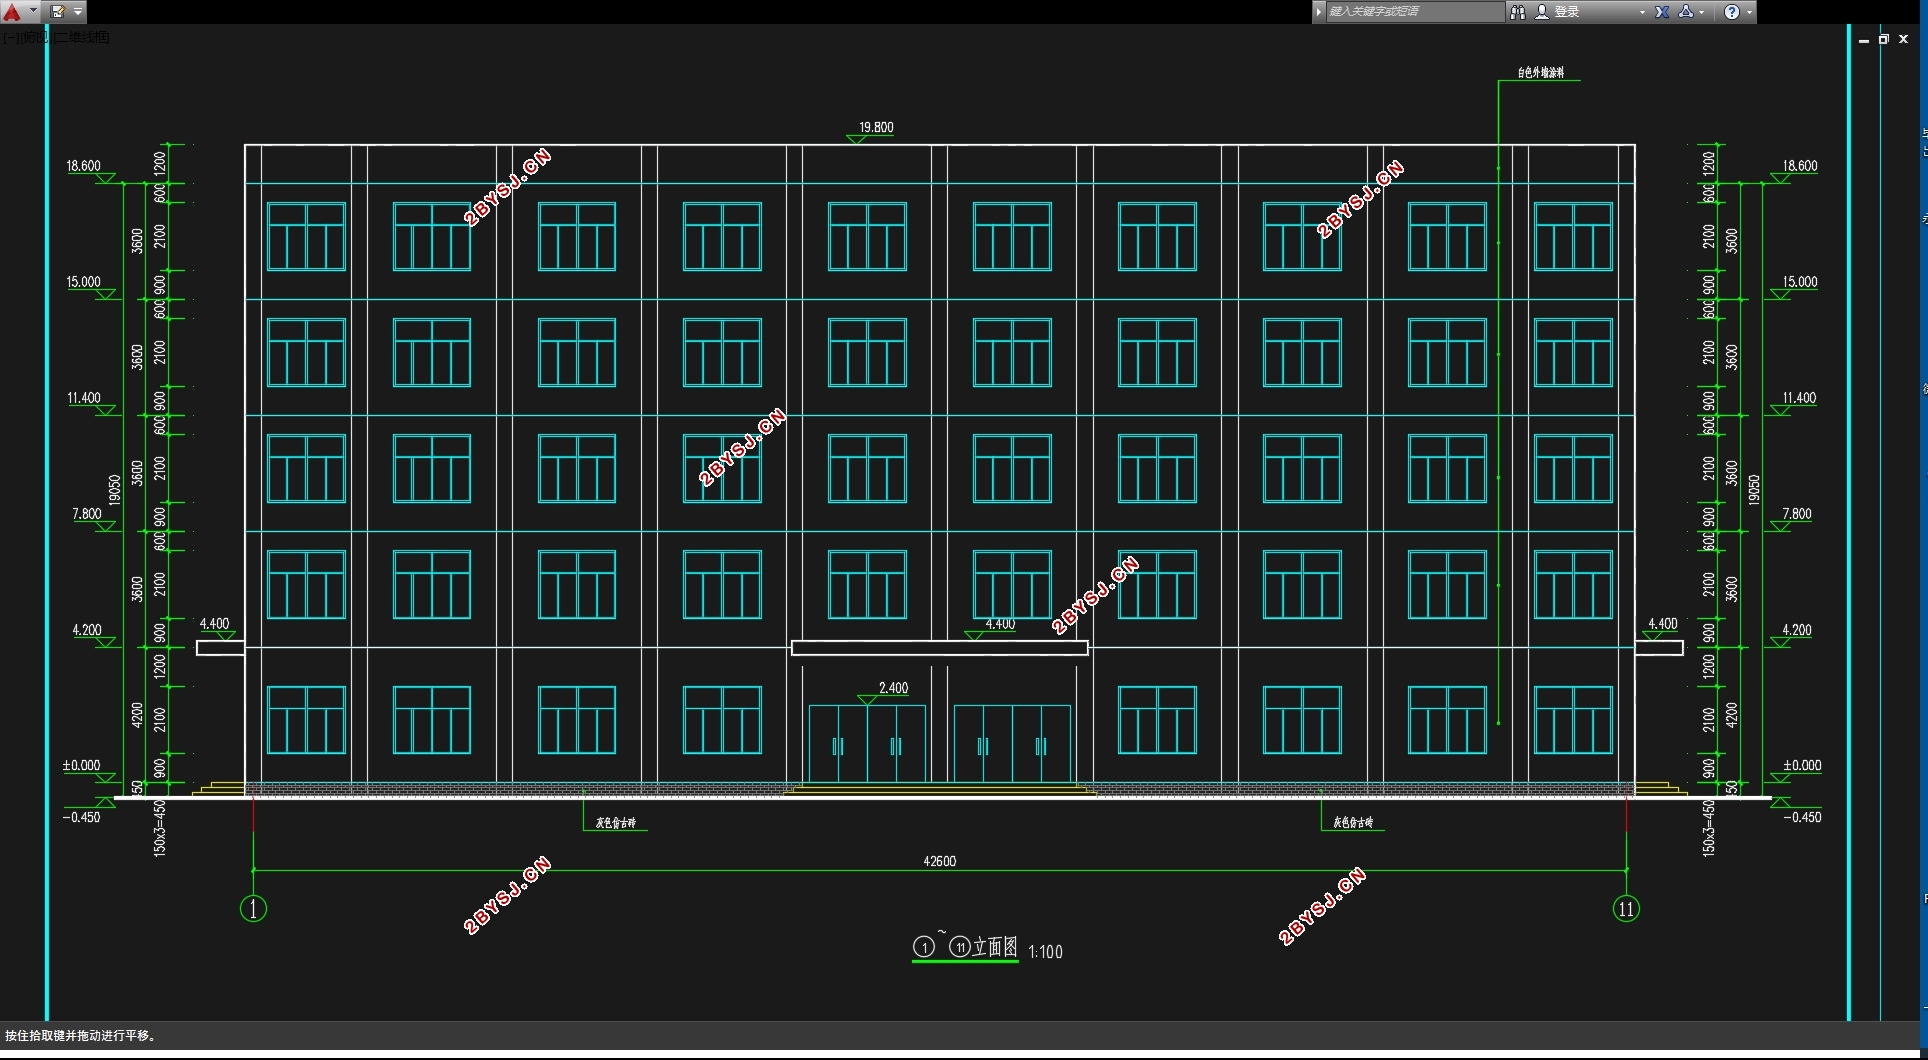Expand the Customize Quick Access Toolbar arrow
Screen dimensions: 1928x1060
click(x=78, y=12)
